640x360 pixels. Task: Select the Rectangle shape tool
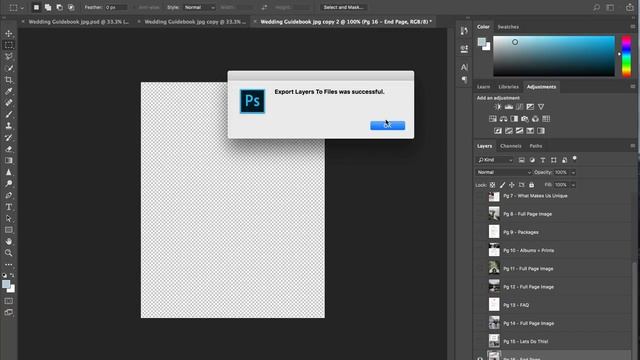click(9, 230)
